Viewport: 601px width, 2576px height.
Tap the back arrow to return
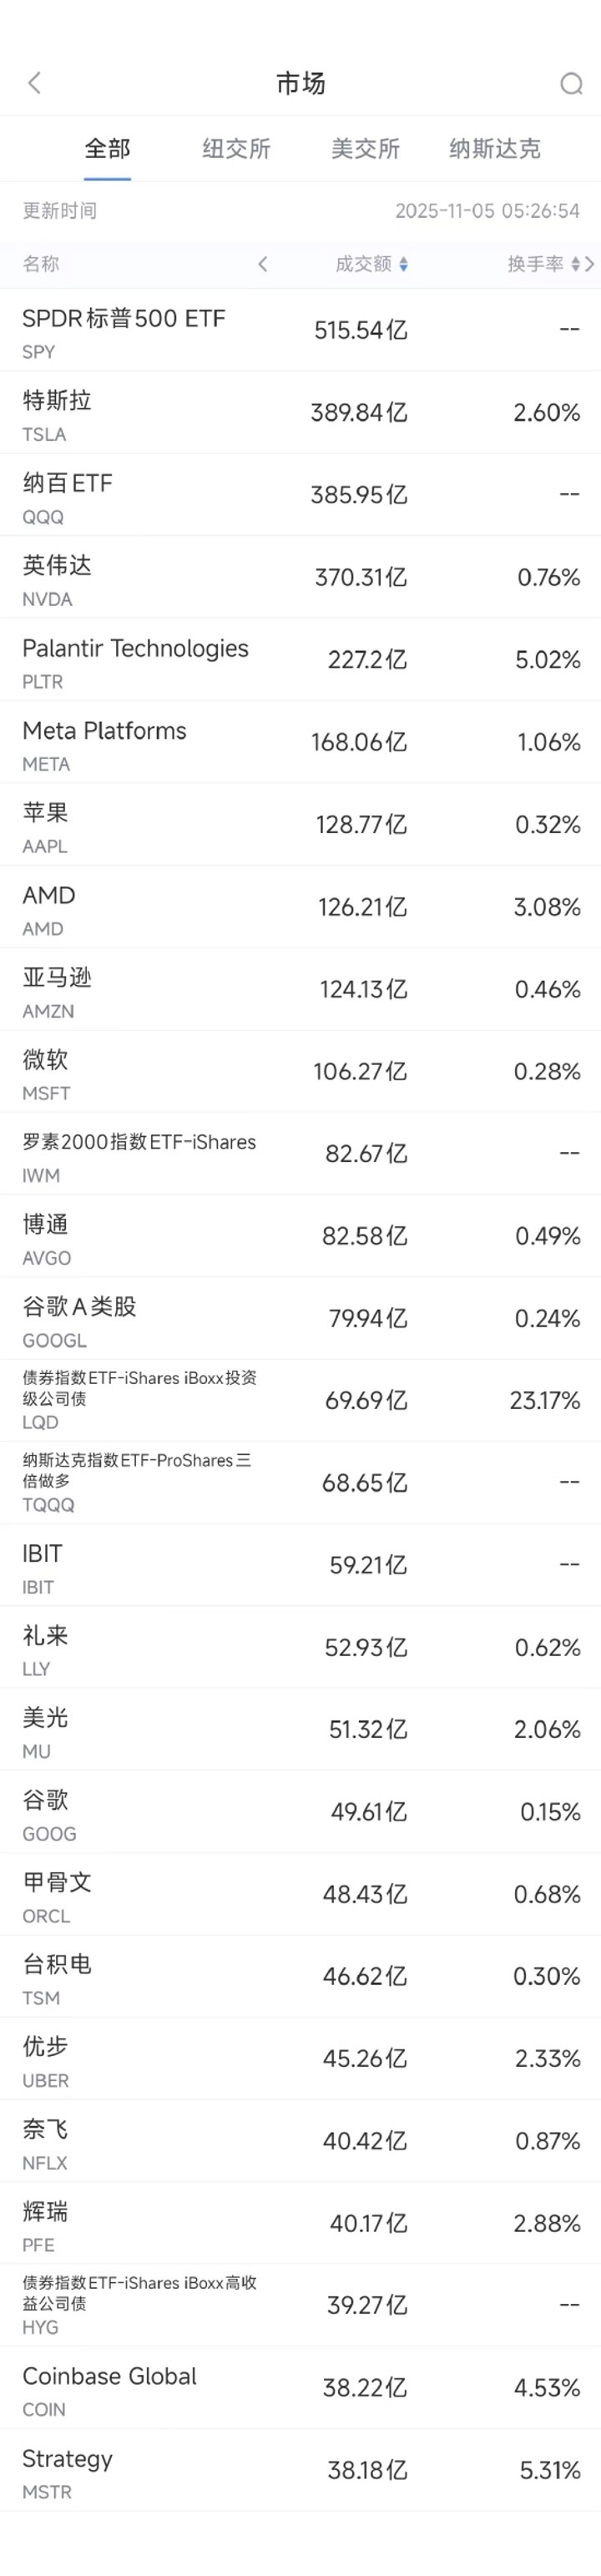[x=36, y=83]
